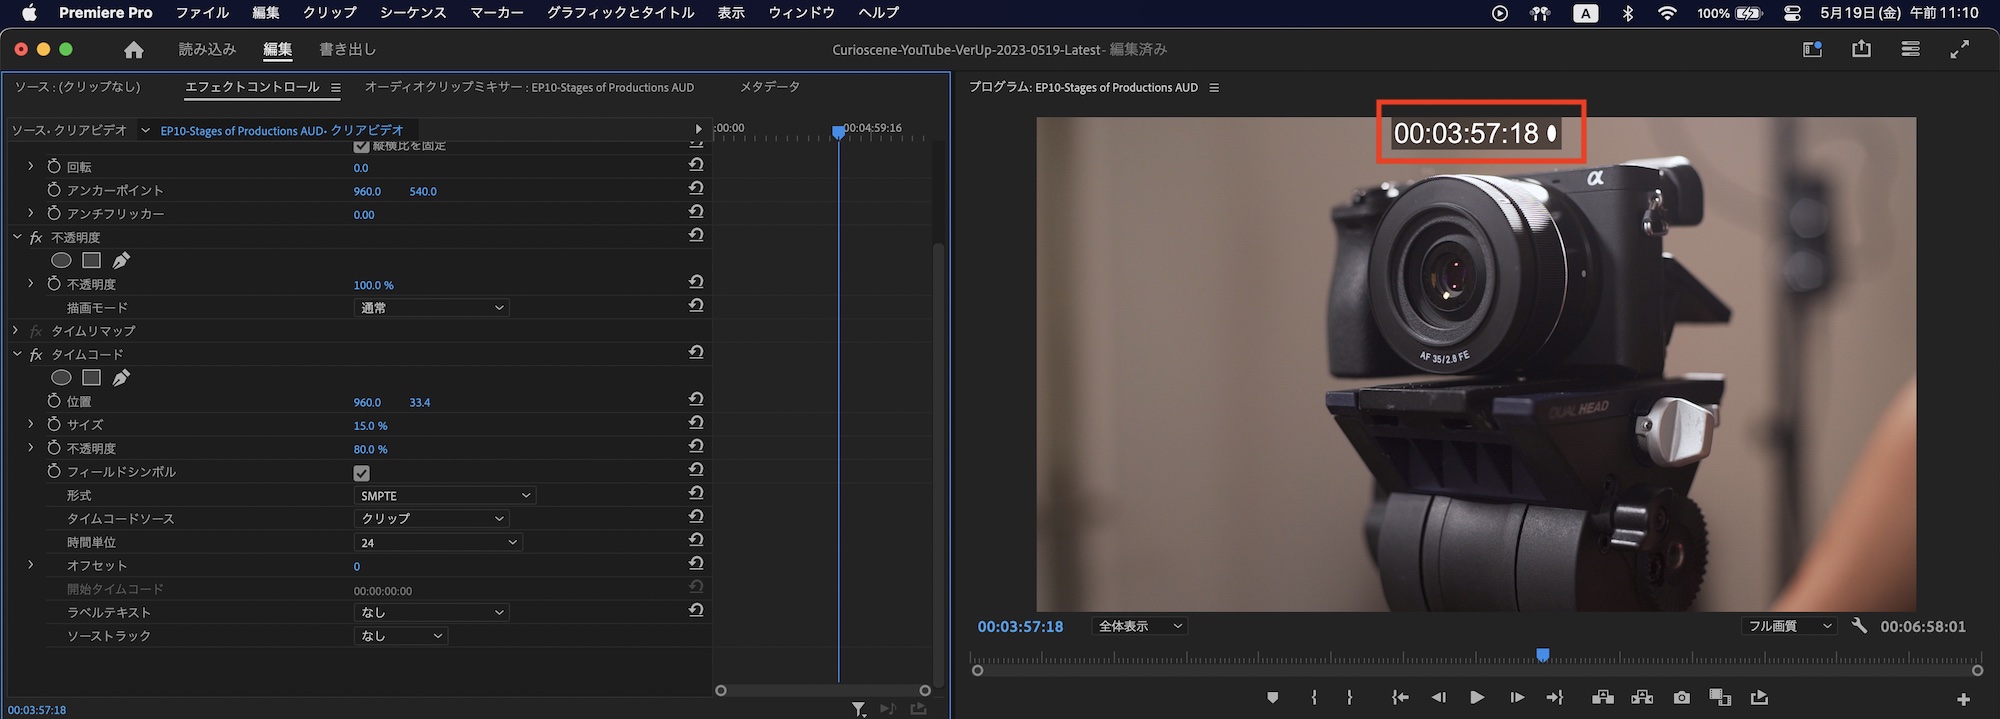
Task: Create rectangle mask under タイムコード effect
Action: click(x=91, y=377)
